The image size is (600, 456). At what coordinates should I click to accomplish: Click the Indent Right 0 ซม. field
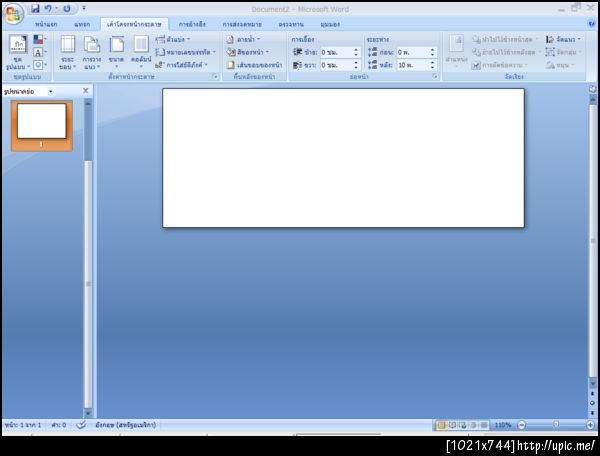pos(340,65)
